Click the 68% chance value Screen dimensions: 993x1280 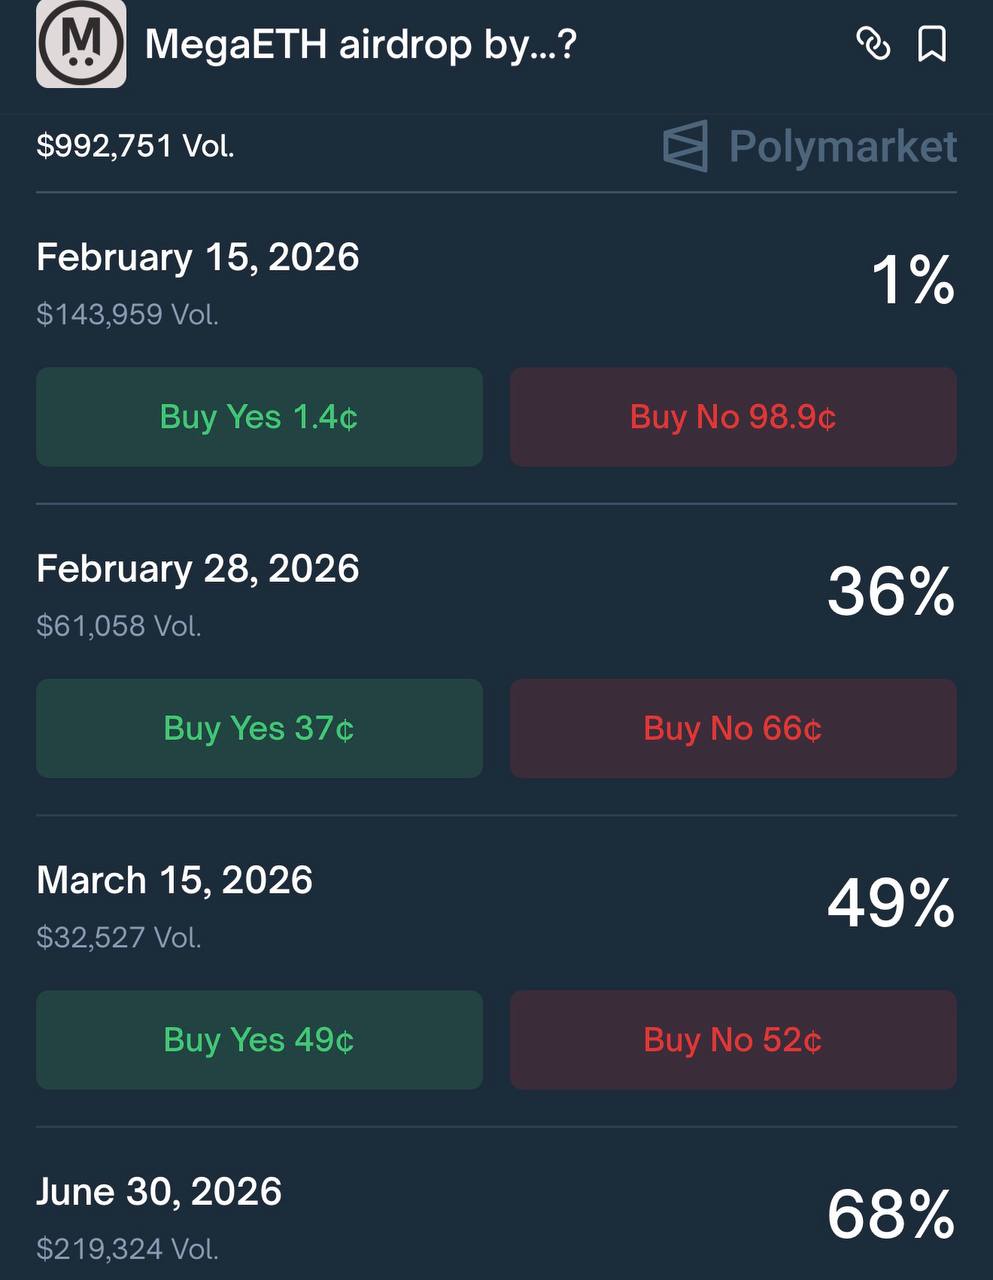click(891, 1215)
